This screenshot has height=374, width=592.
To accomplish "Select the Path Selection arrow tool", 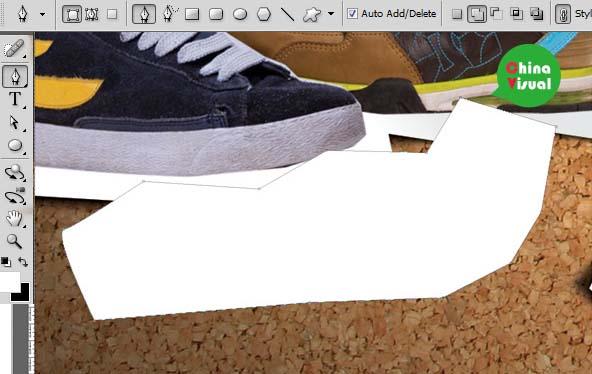I will 14,122.
